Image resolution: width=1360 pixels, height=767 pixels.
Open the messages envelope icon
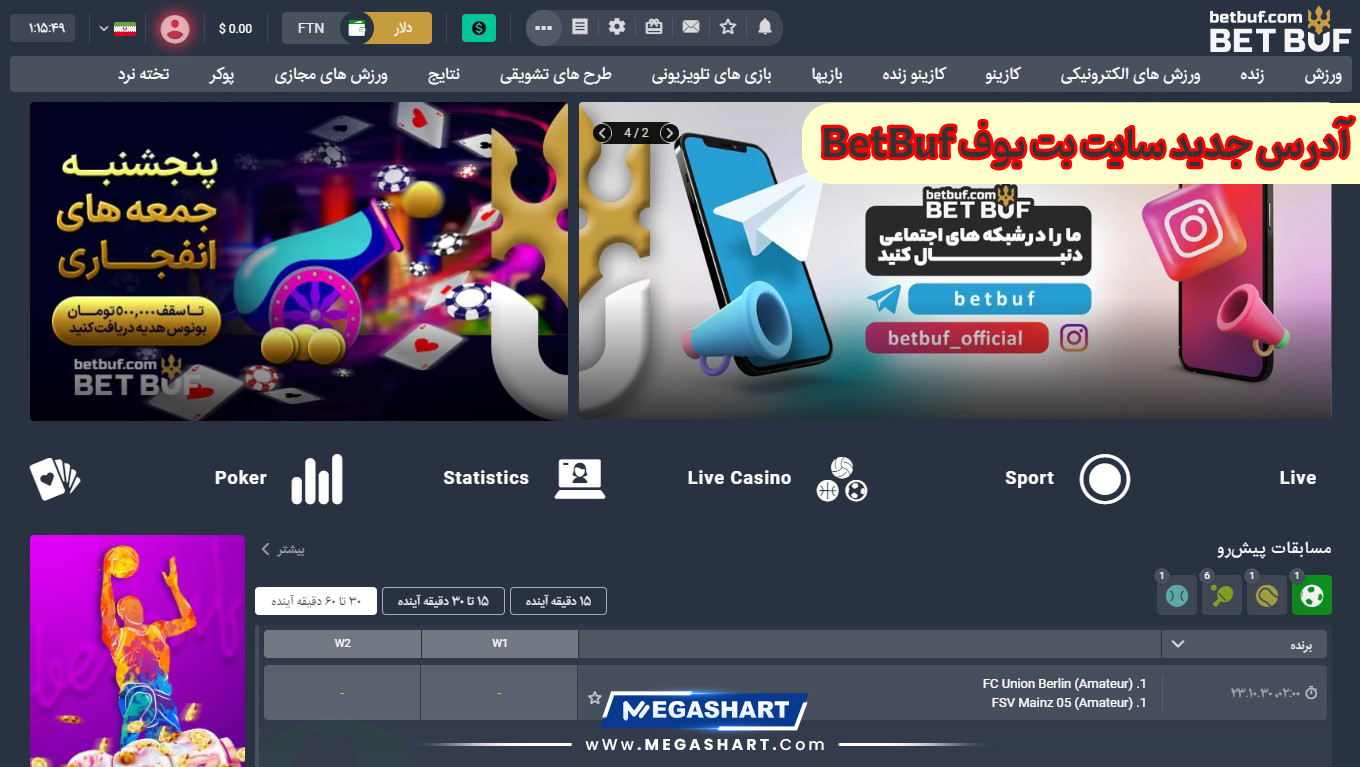(691, 27)
